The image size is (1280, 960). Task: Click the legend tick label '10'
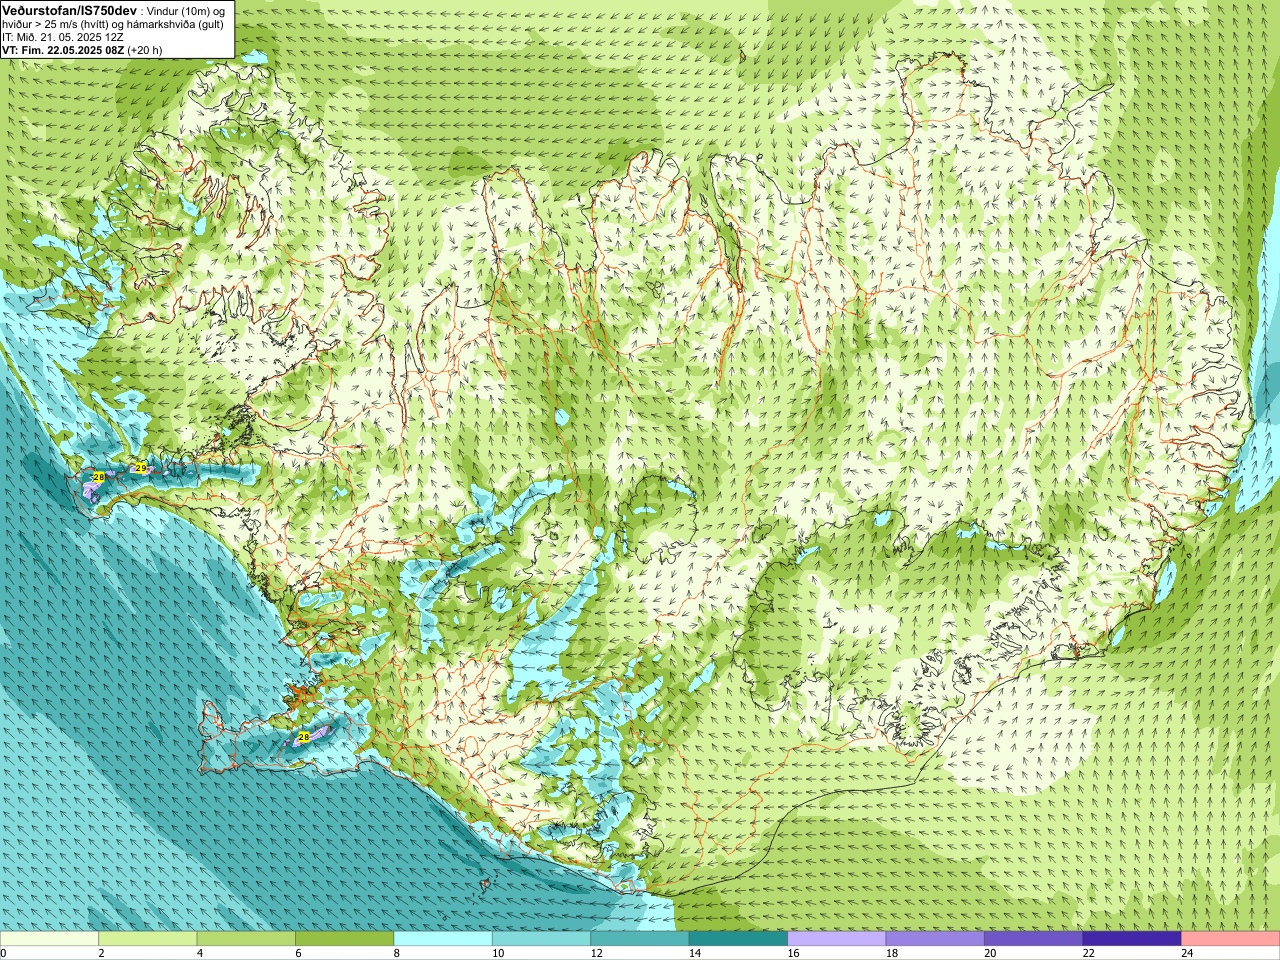click(x=498, y=953)
